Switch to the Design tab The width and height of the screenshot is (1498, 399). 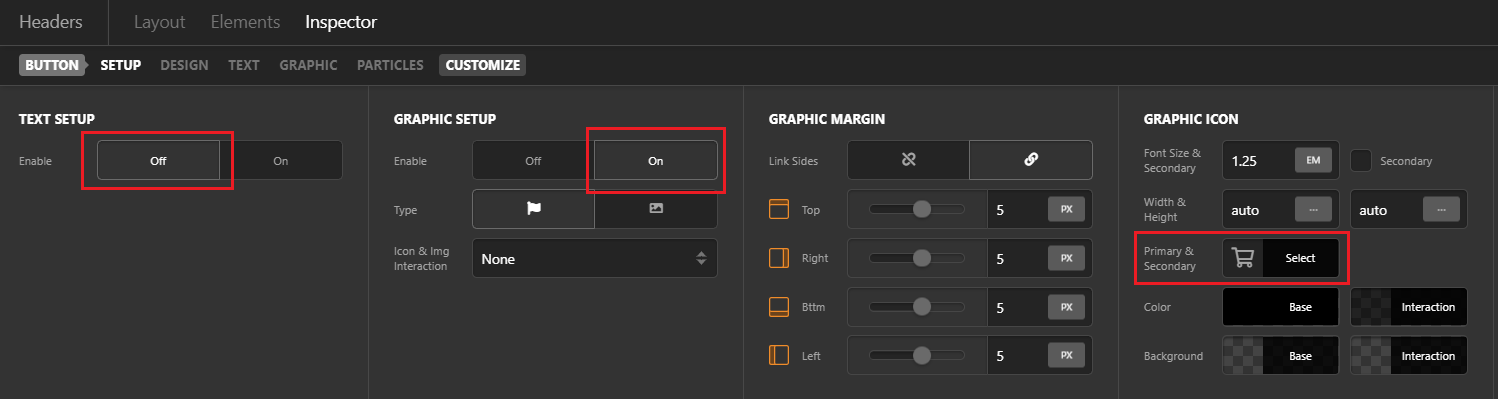pos(184,65)
